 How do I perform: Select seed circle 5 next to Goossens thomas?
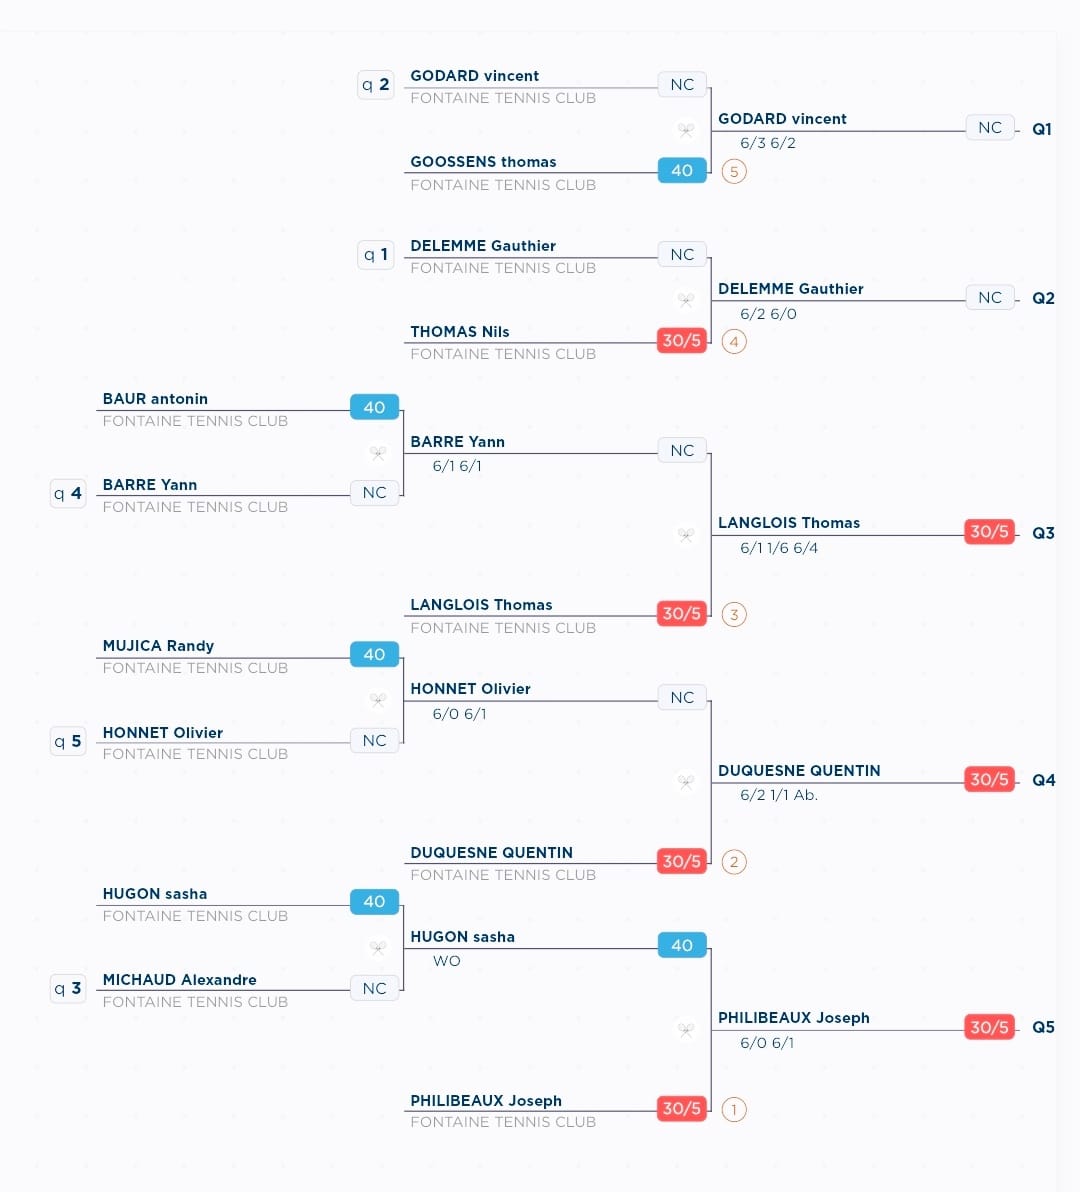(x=733, y=171)
